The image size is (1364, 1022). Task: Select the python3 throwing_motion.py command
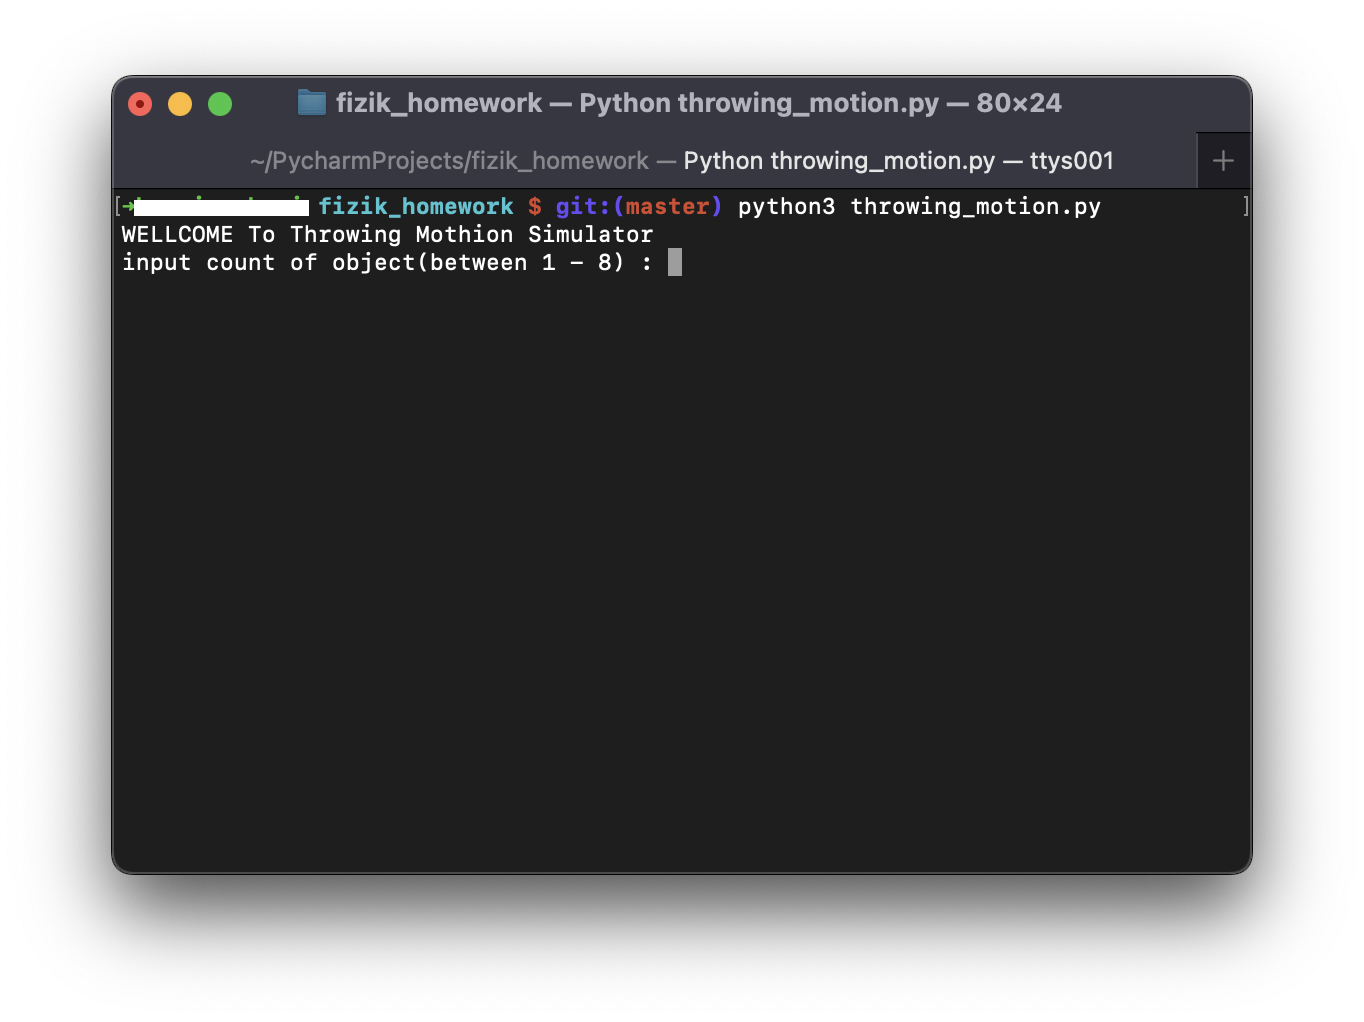(919, 206)
